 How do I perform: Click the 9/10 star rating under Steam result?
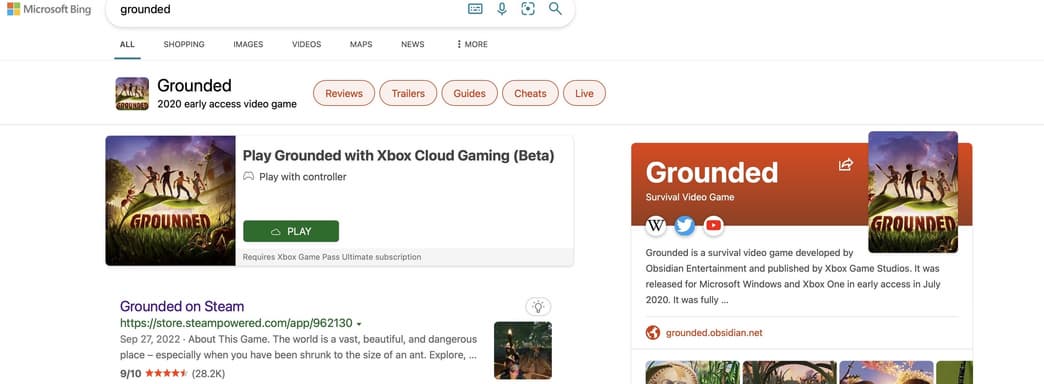172,374
